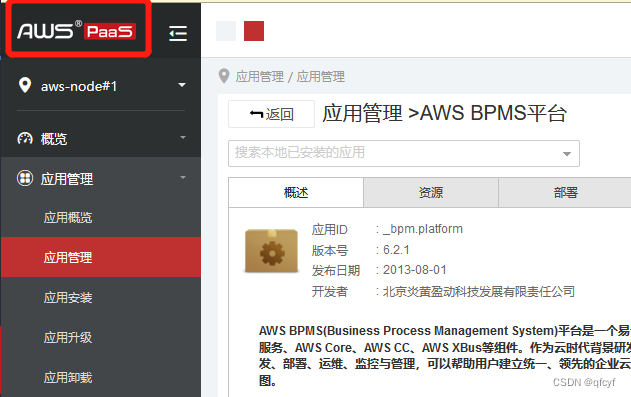
Task: Select the highlighted 应用管理 sidebar item
Action: (x=101, y=257)
